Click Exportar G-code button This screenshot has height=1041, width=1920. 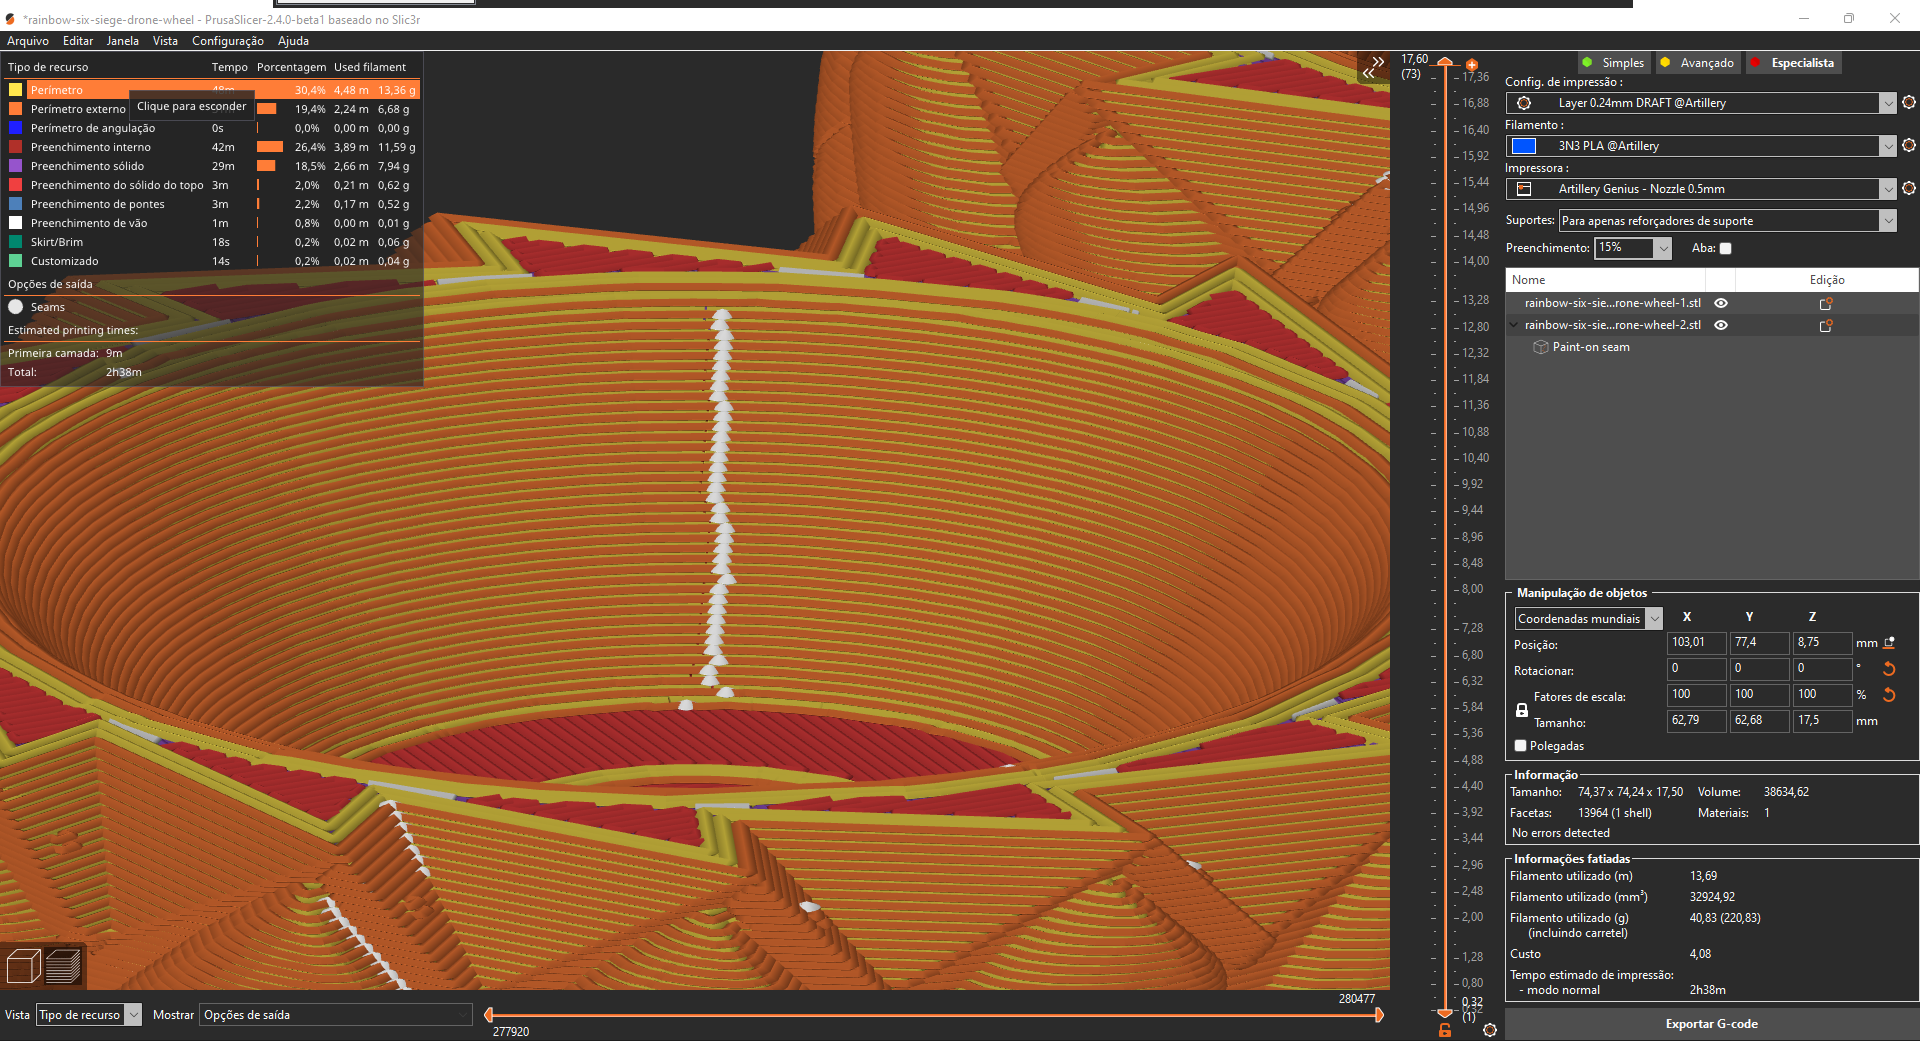pyautogui.click(x=1711, y=1024)
